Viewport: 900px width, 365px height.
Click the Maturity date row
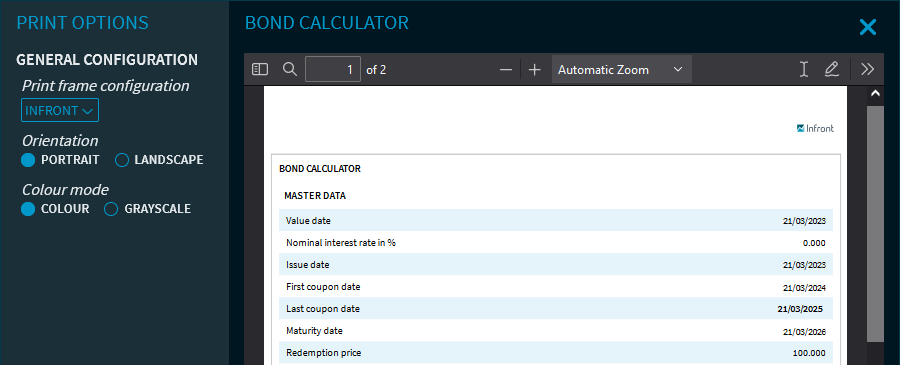(556, 331)
